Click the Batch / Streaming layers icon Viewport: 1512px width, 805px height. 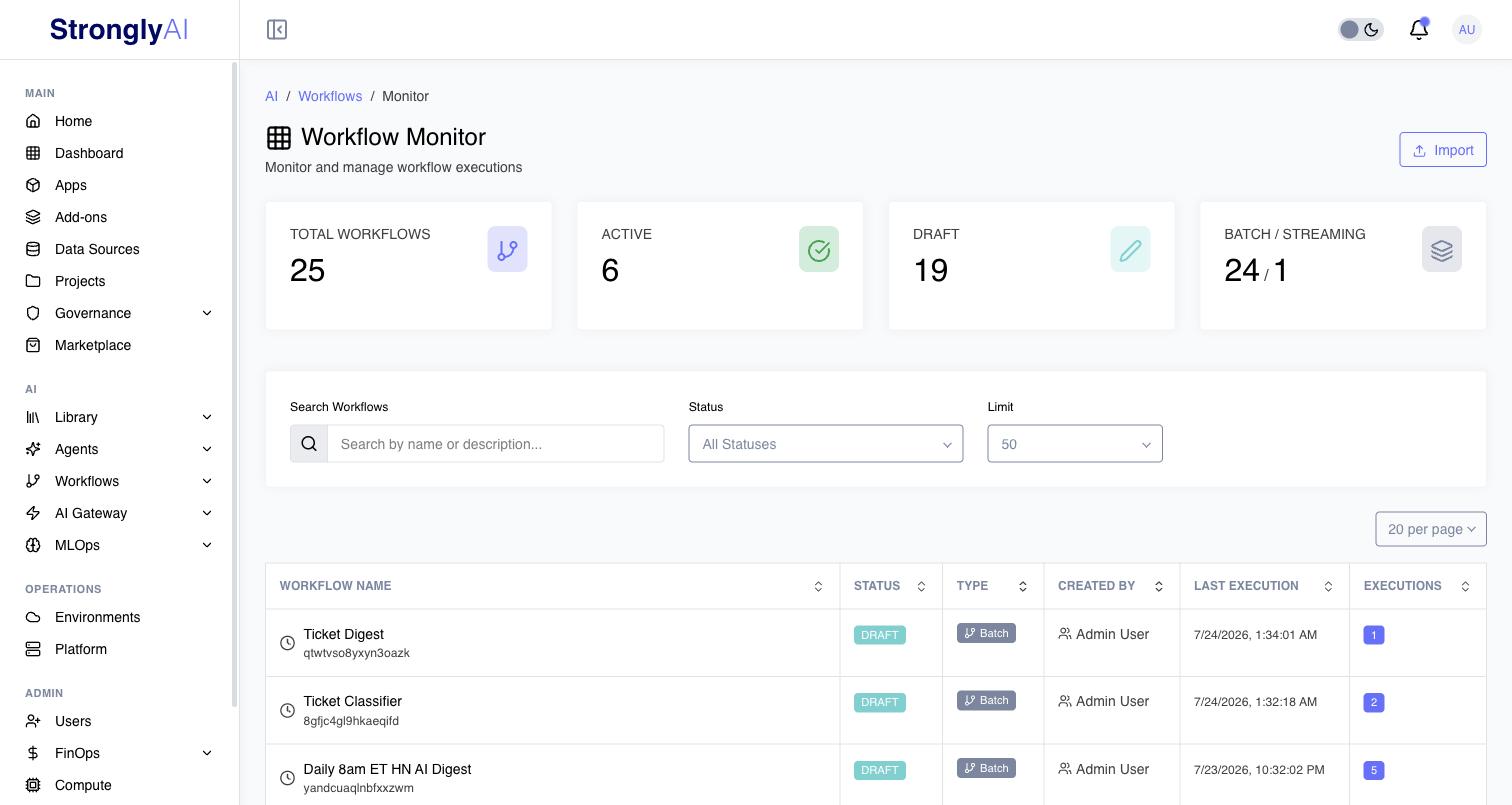(x=1442, y=249)
